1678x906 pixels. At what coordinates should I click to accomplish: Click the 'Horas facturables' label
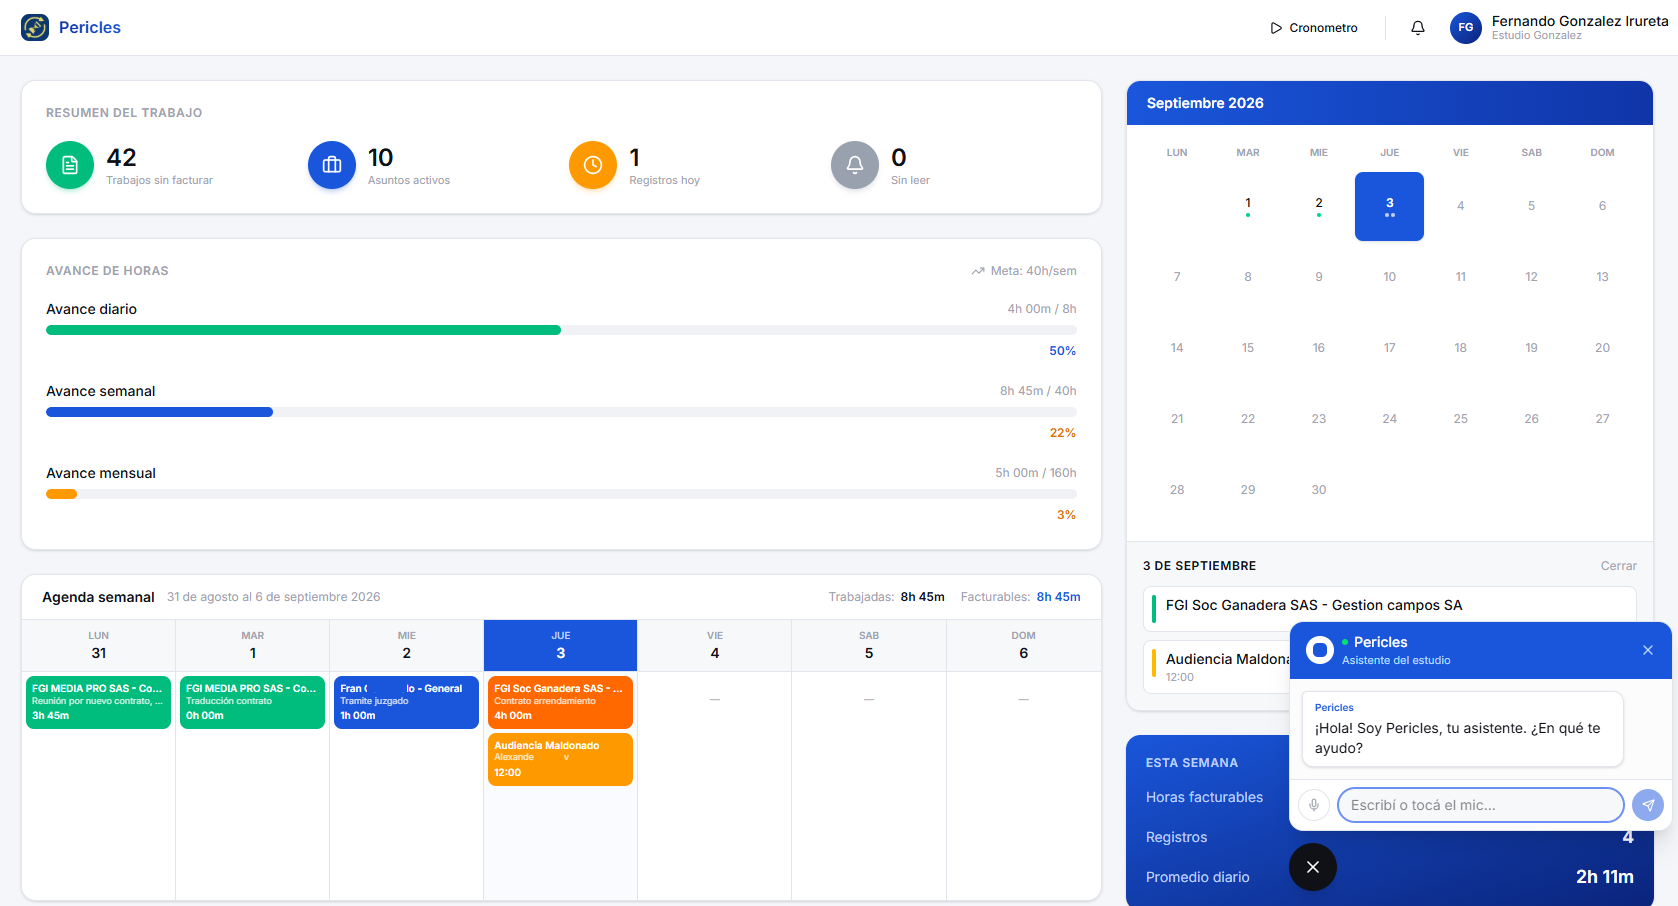tap(1204, 797)
